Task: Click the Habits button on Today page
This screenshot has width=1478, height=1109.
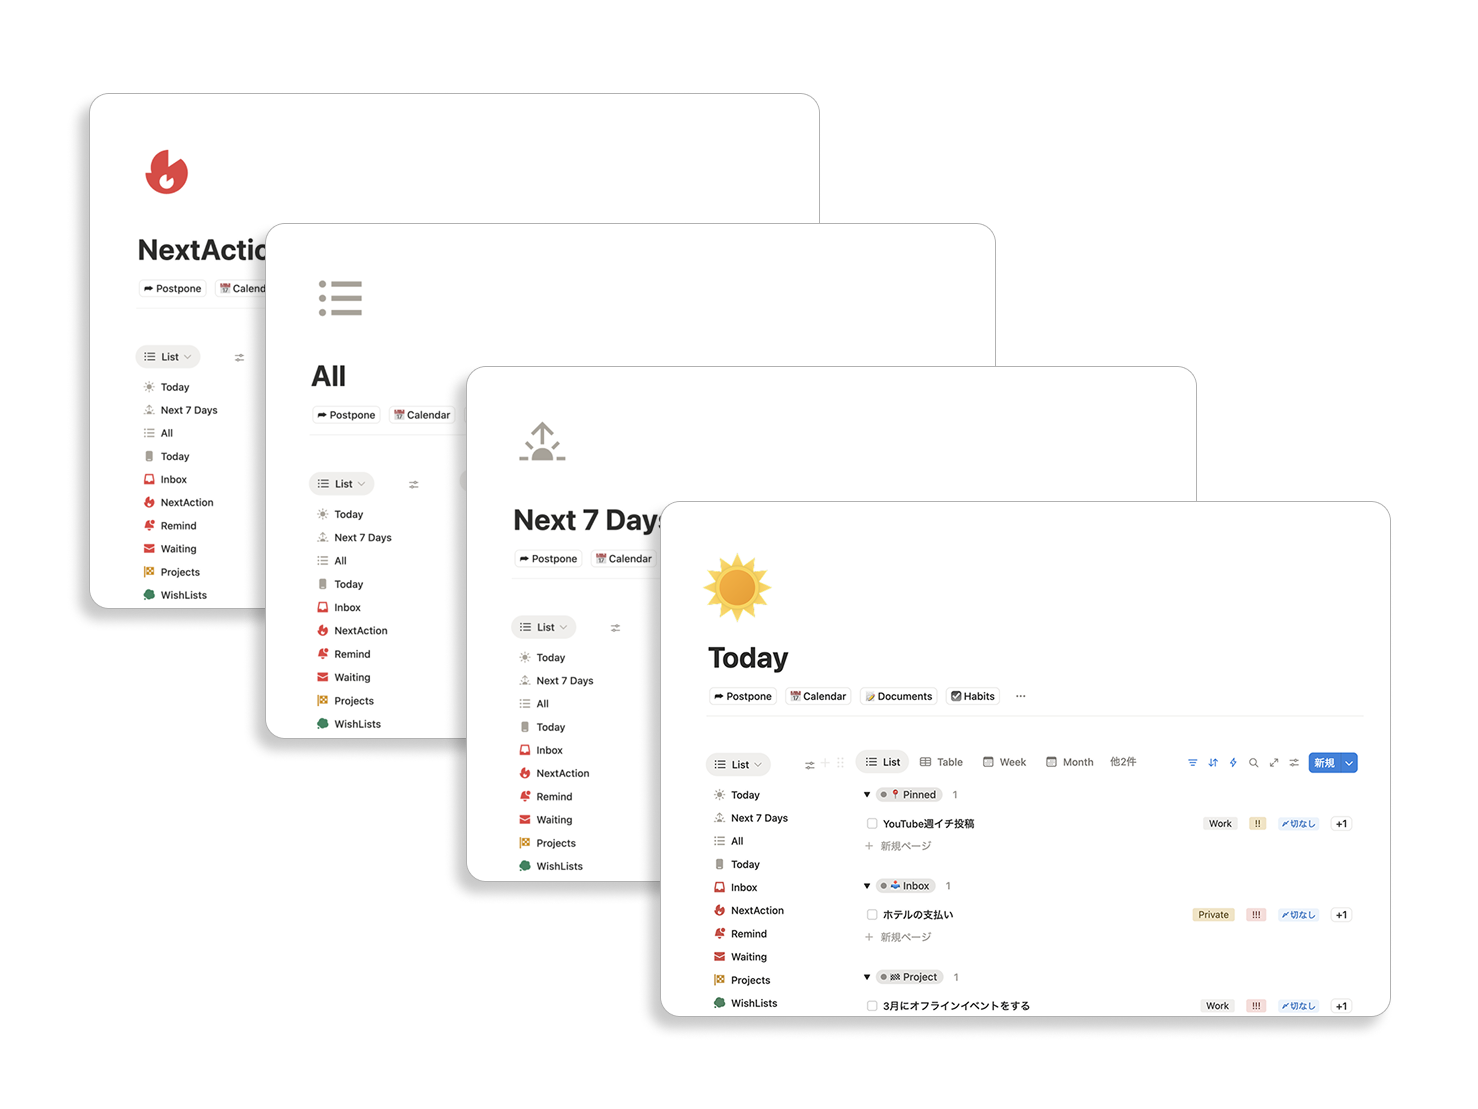Action: point(972,696)
